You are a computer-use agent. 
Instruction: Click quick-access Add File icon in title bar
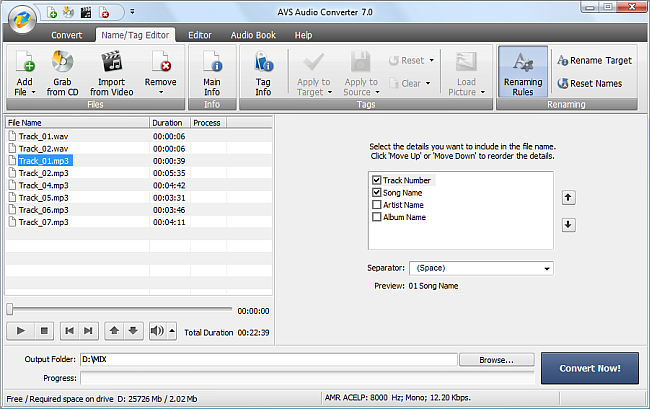click(52, 12)
